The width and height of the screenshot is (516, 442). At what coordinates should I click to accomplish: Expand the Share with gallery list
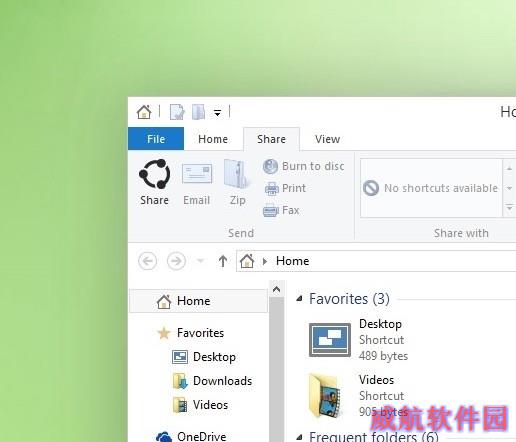pos(509,207)
